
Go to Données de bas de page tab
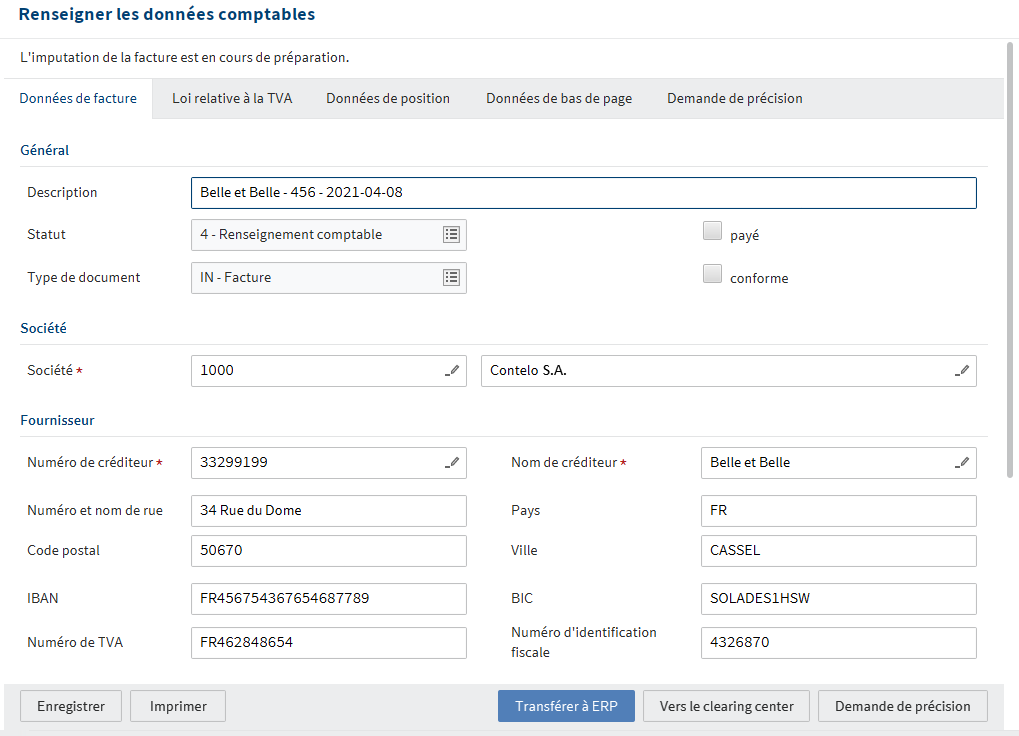click(x=559, y=98)
